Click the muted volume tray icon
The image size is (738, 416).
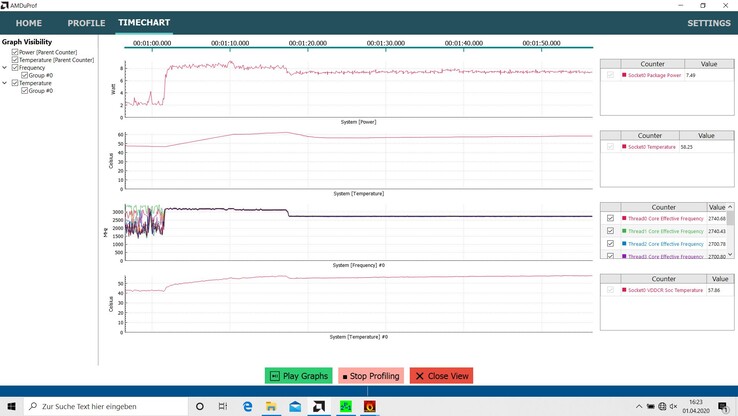[x=674, y=406]
